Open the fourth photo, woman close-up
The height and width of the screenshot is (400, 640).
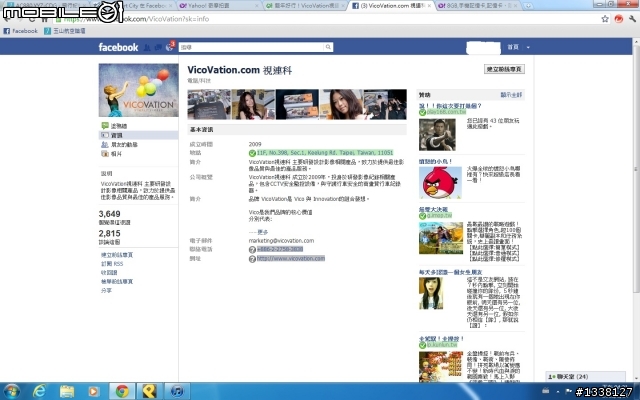(x=341, y=104)
